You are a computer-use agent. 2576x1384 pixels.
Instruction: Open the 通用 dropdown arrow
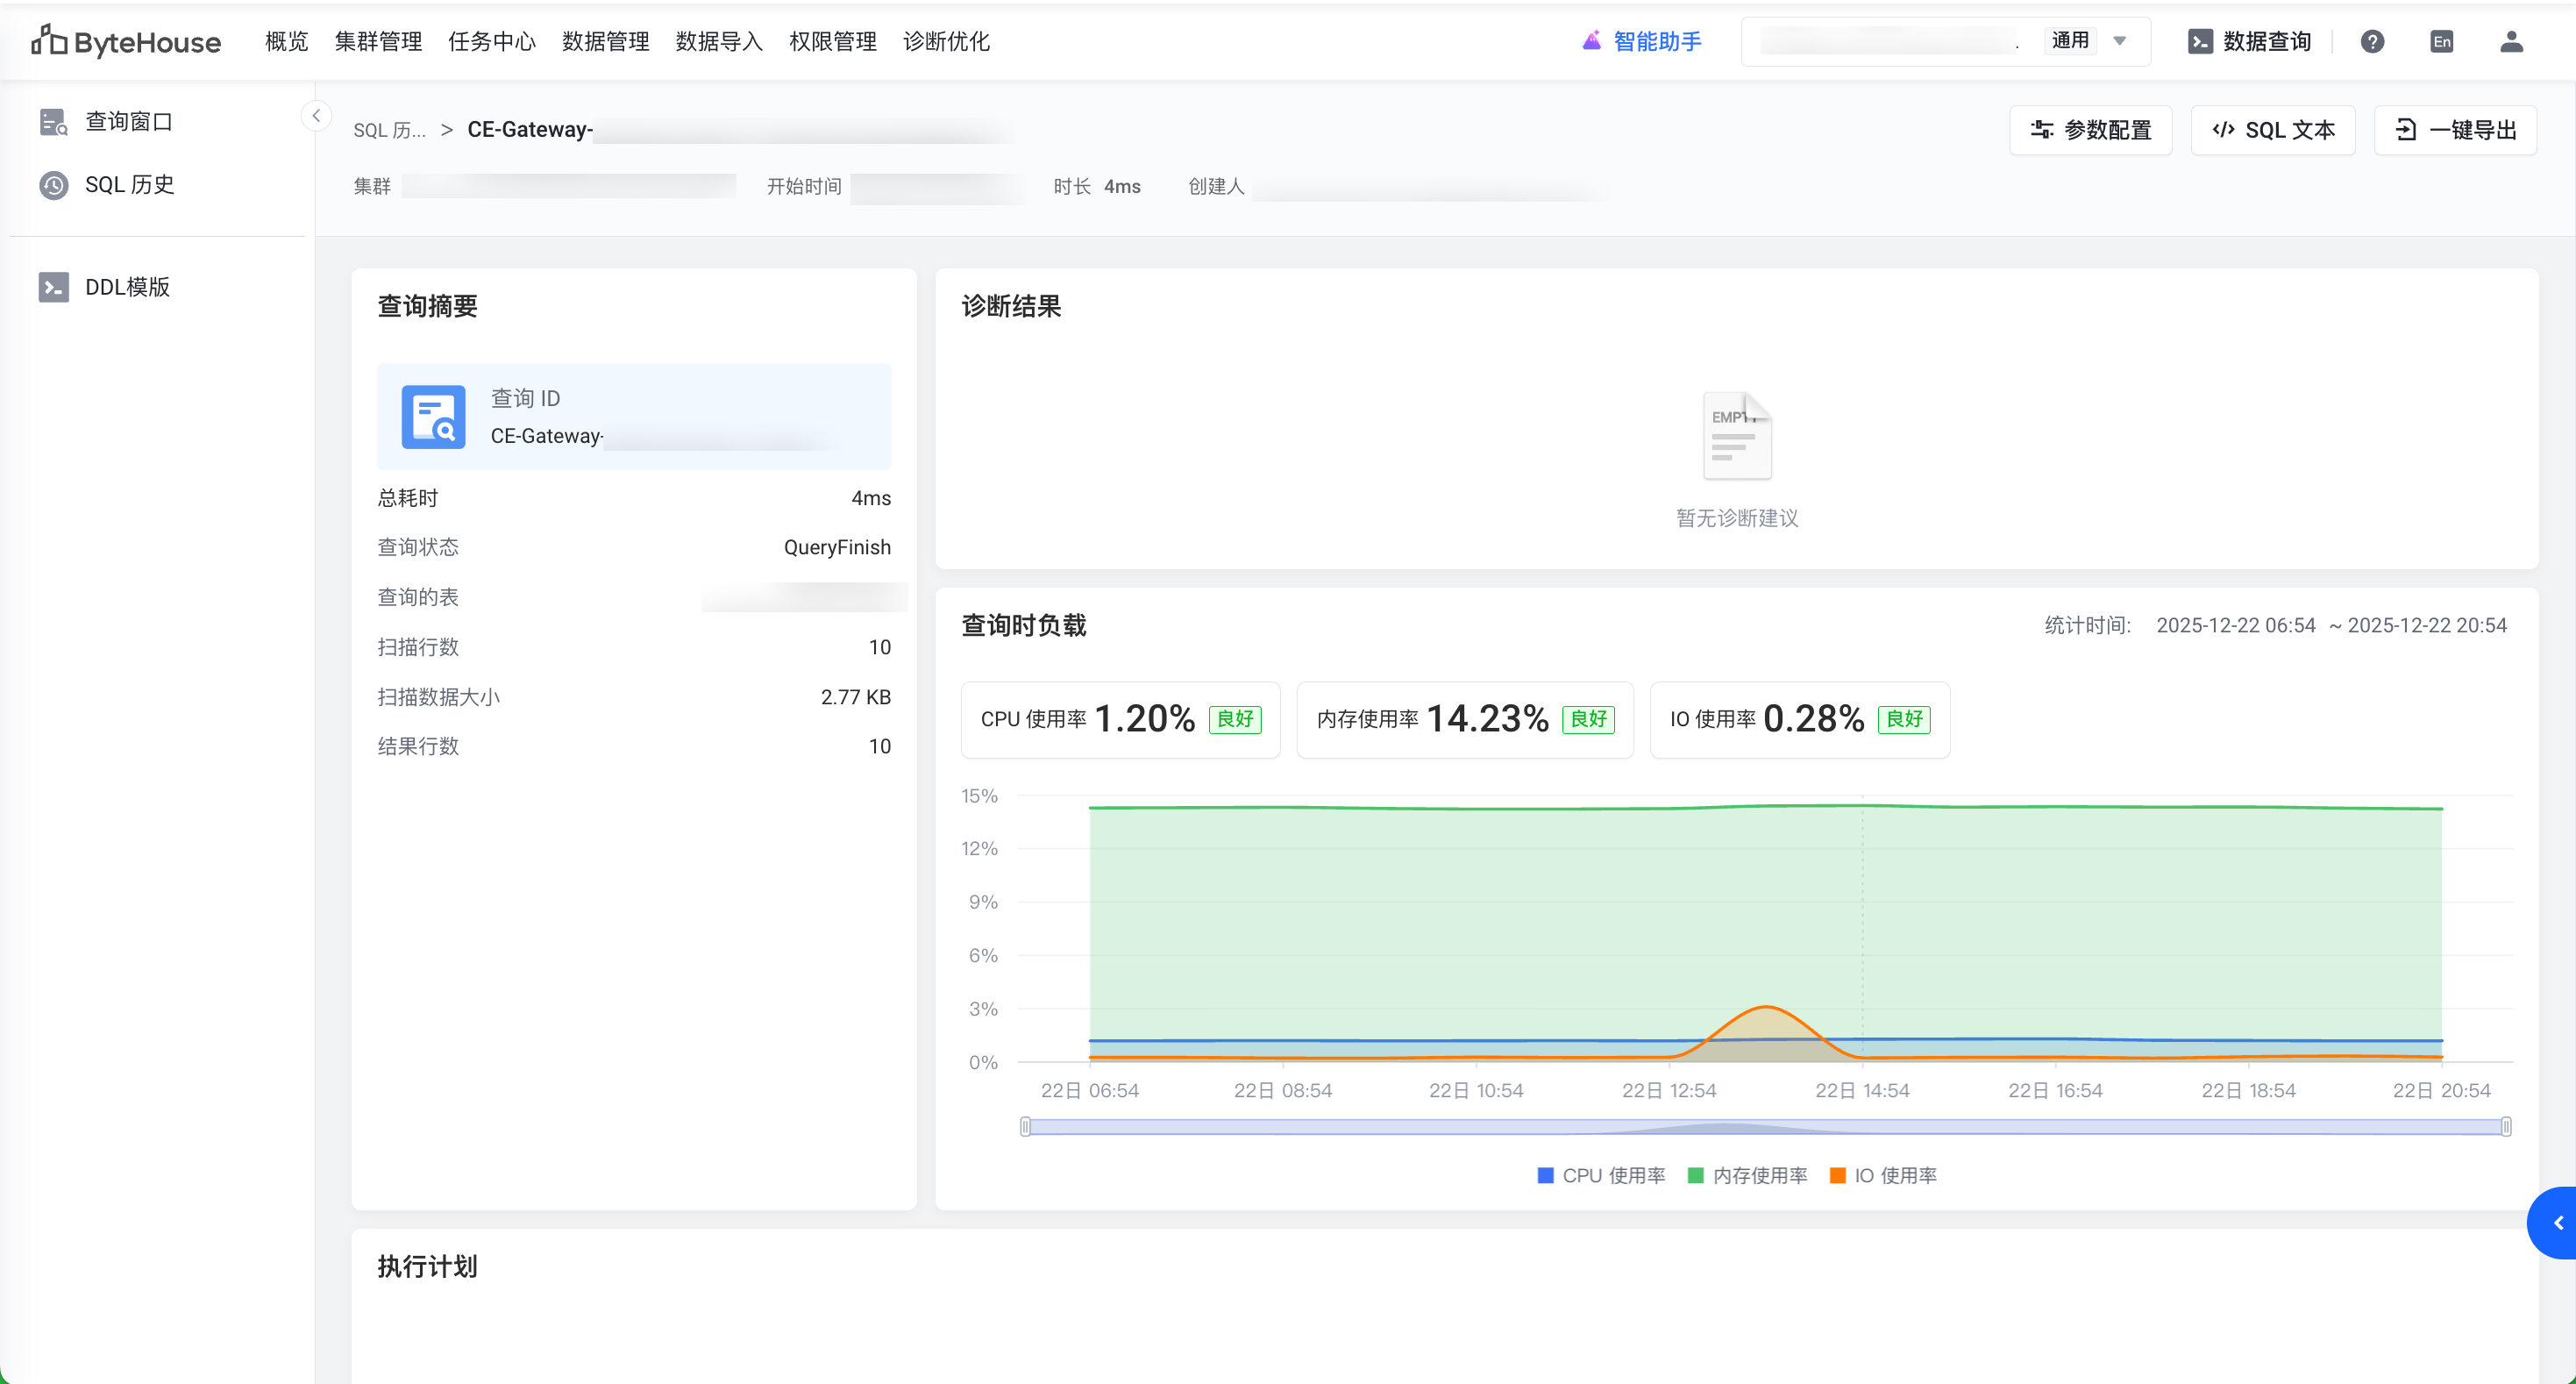click(2119, 41)
